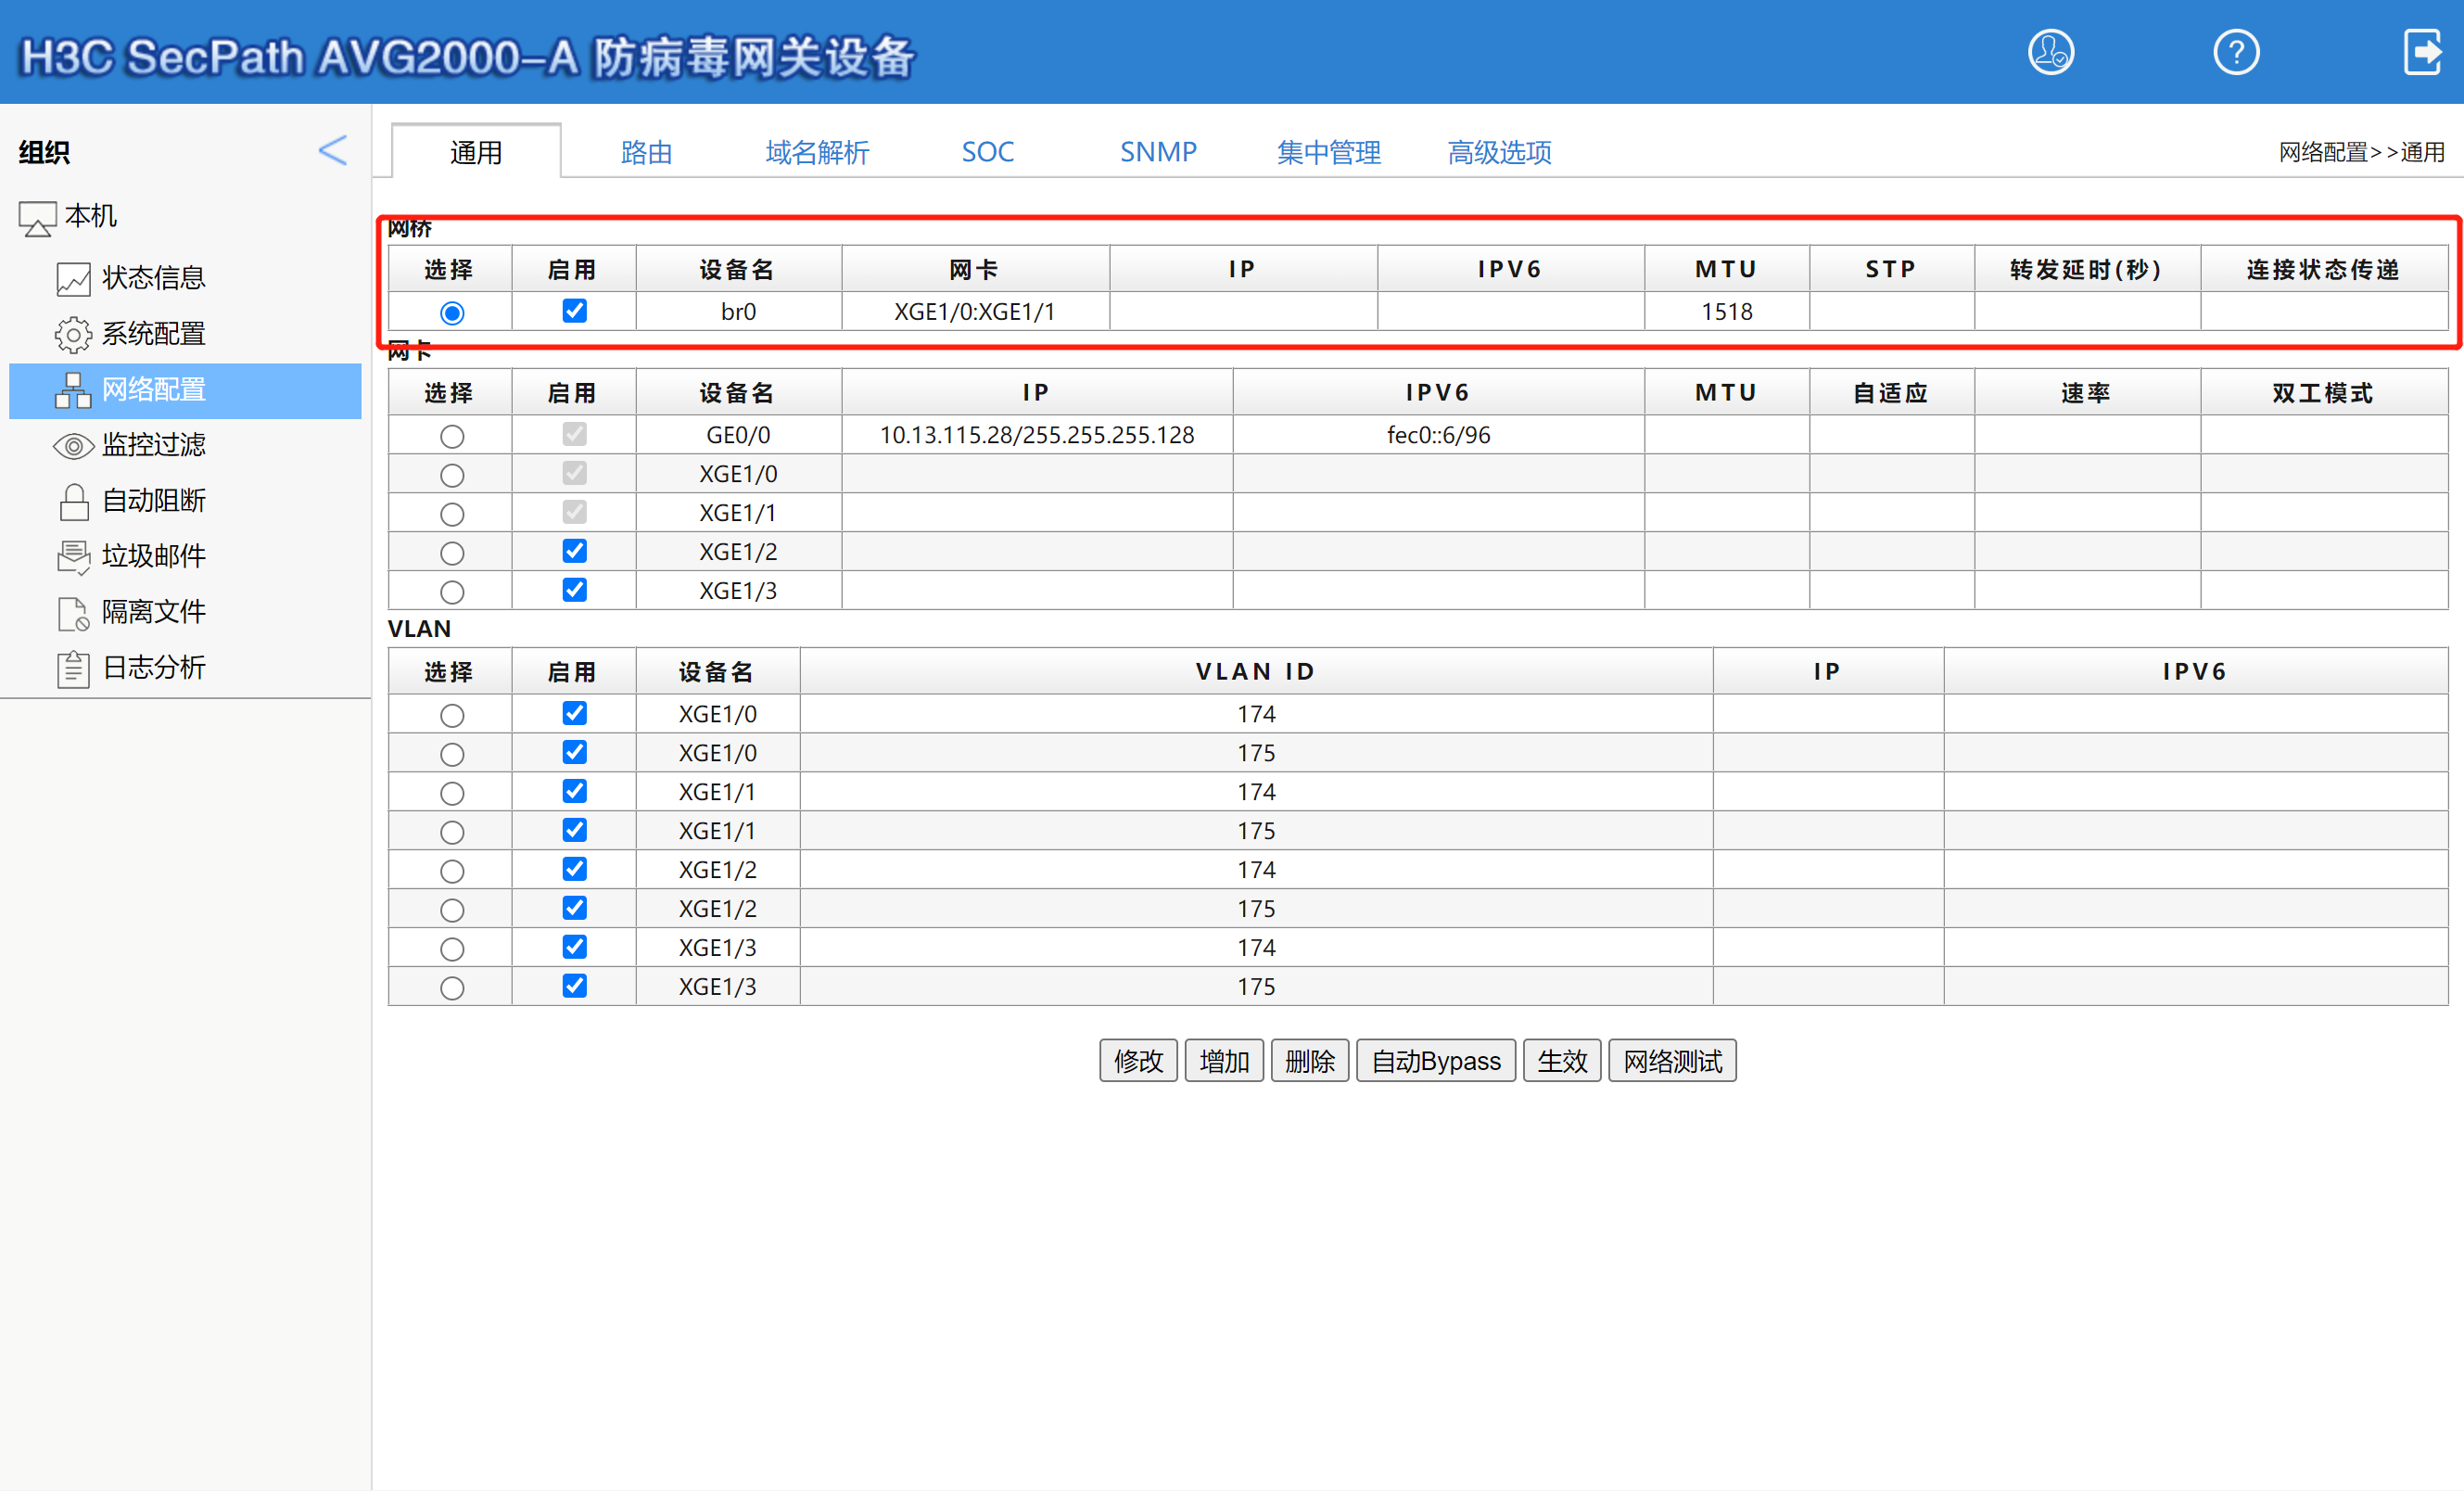Uncheck the XGE1/2 NIC enable checkbox
The width and height of the screenshot is (2464, 1491).
[x=574, y=551]
